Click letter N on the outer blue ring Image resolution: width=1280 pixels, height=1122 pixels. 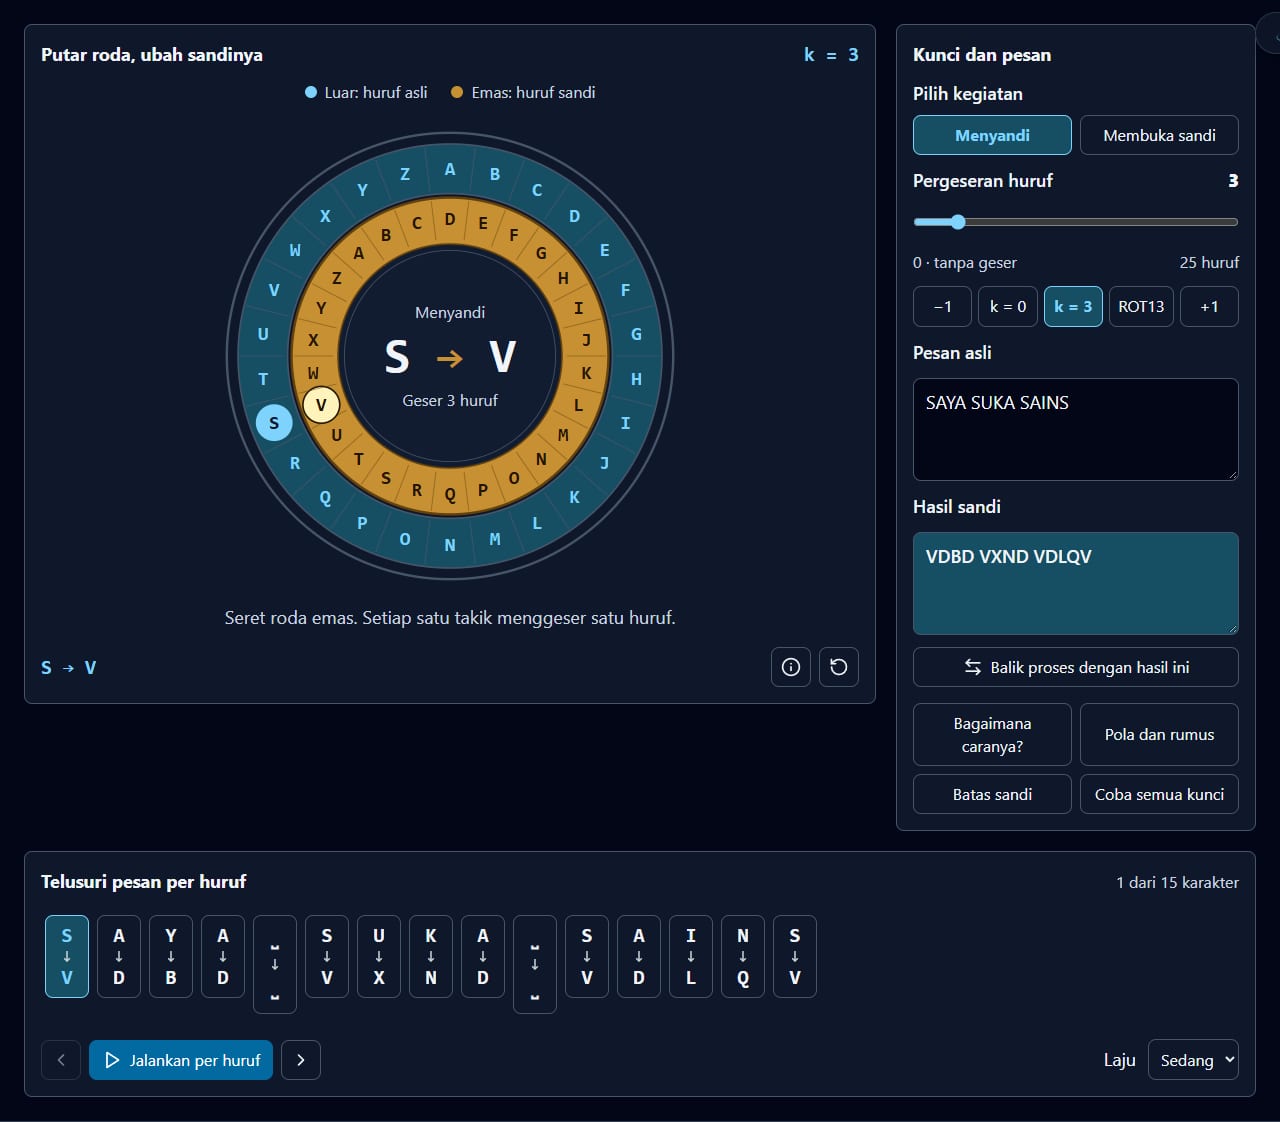(450, 545)
